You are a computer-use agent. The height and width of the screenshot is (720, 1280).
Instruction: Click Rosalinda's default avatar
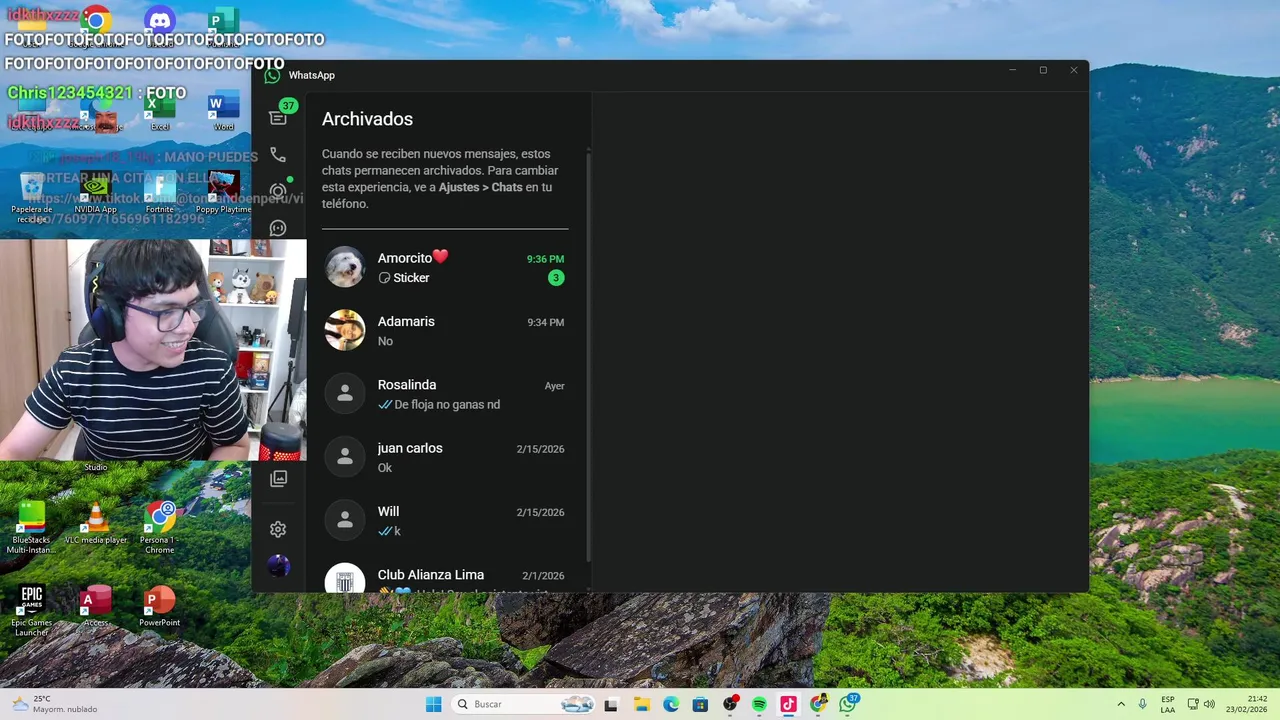345,394
